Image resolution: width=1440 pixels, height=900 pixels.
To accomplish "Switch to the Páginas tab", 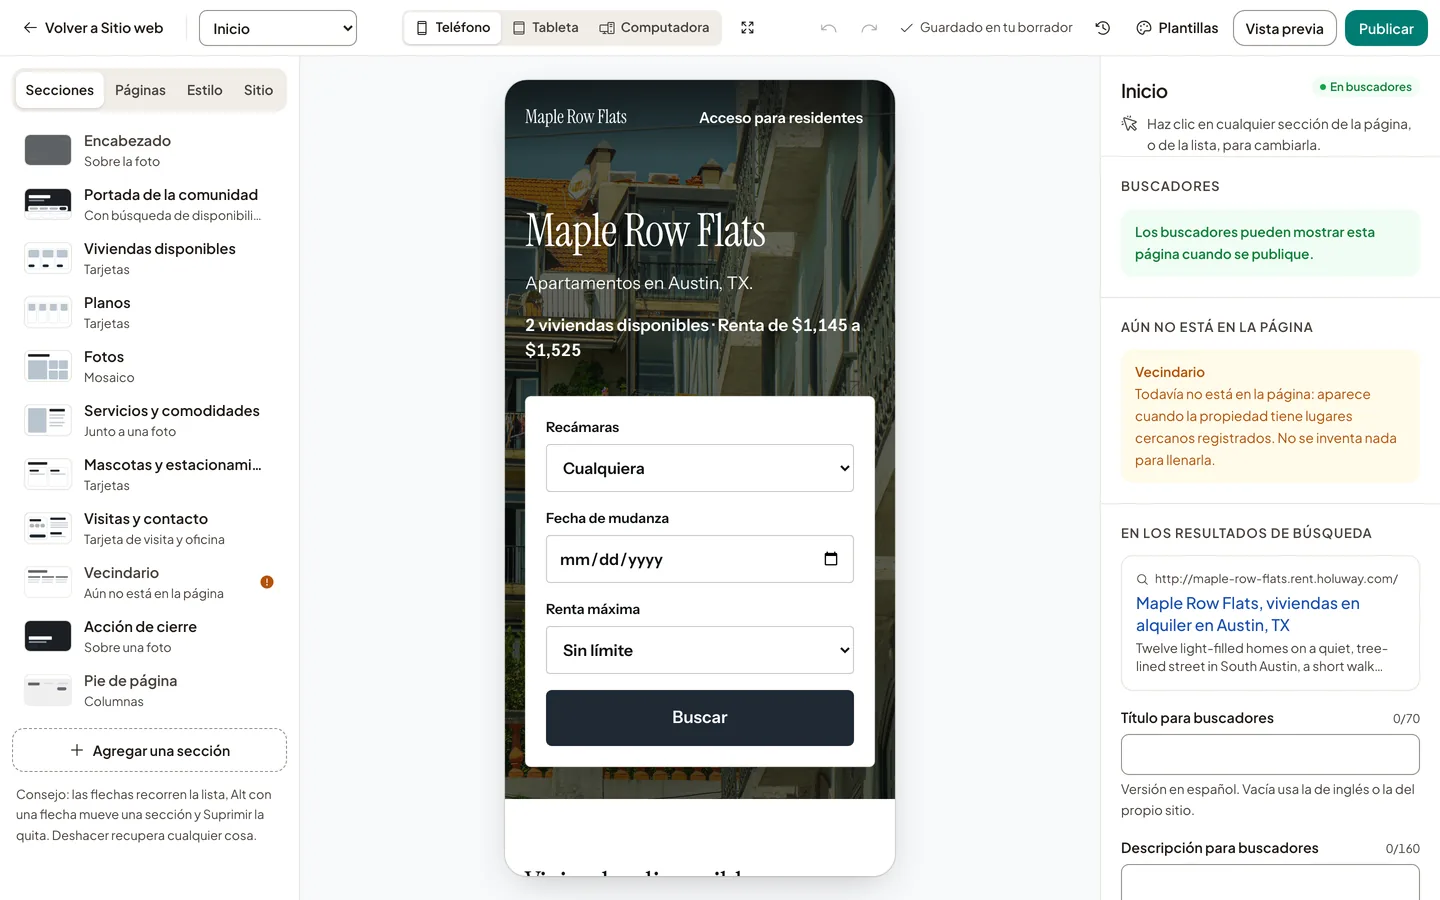I will [x=140, y=90].
